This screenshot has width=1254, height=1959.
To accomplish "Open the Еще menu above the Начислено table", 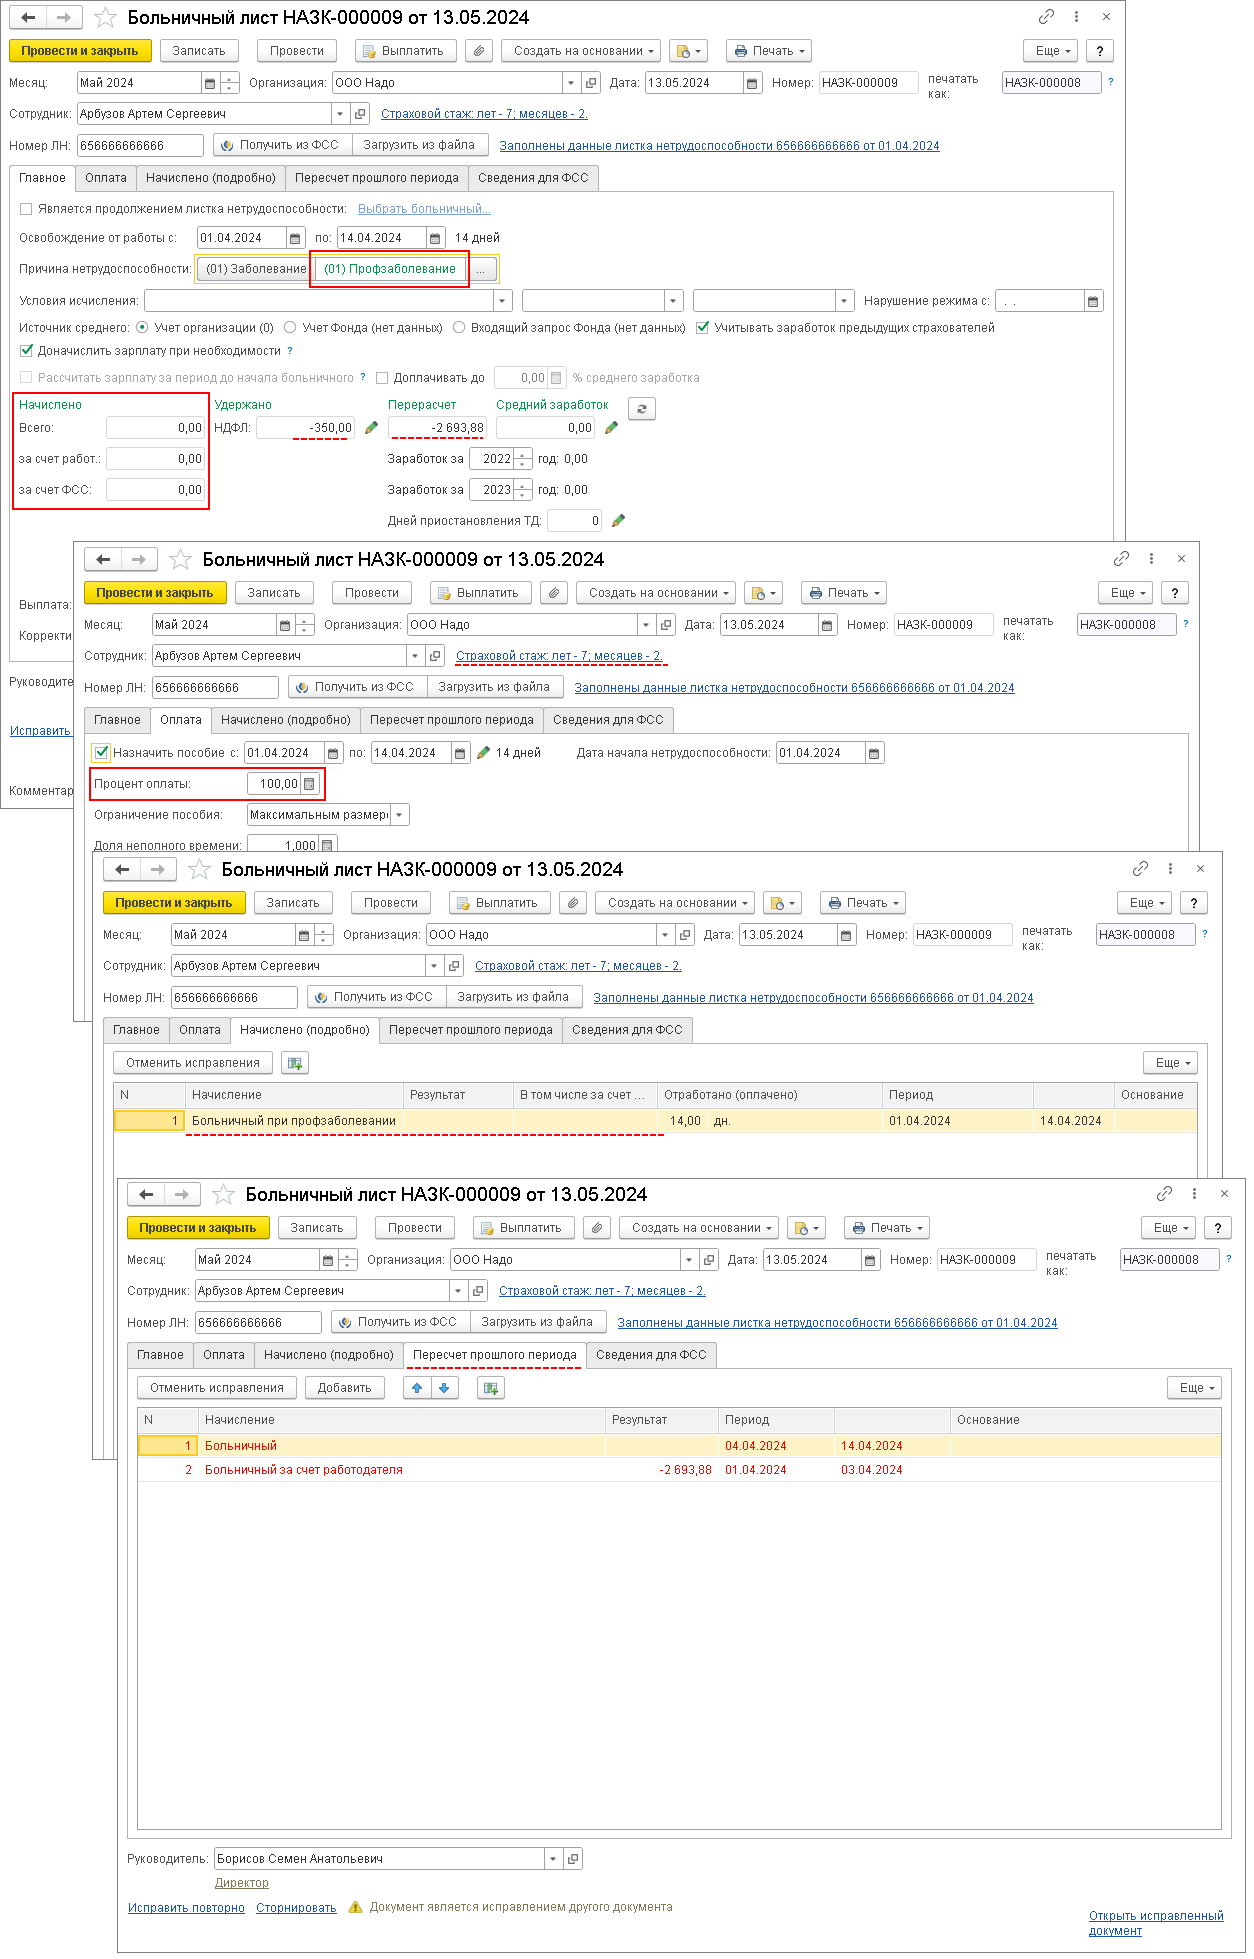I will coord(1171,1063).
